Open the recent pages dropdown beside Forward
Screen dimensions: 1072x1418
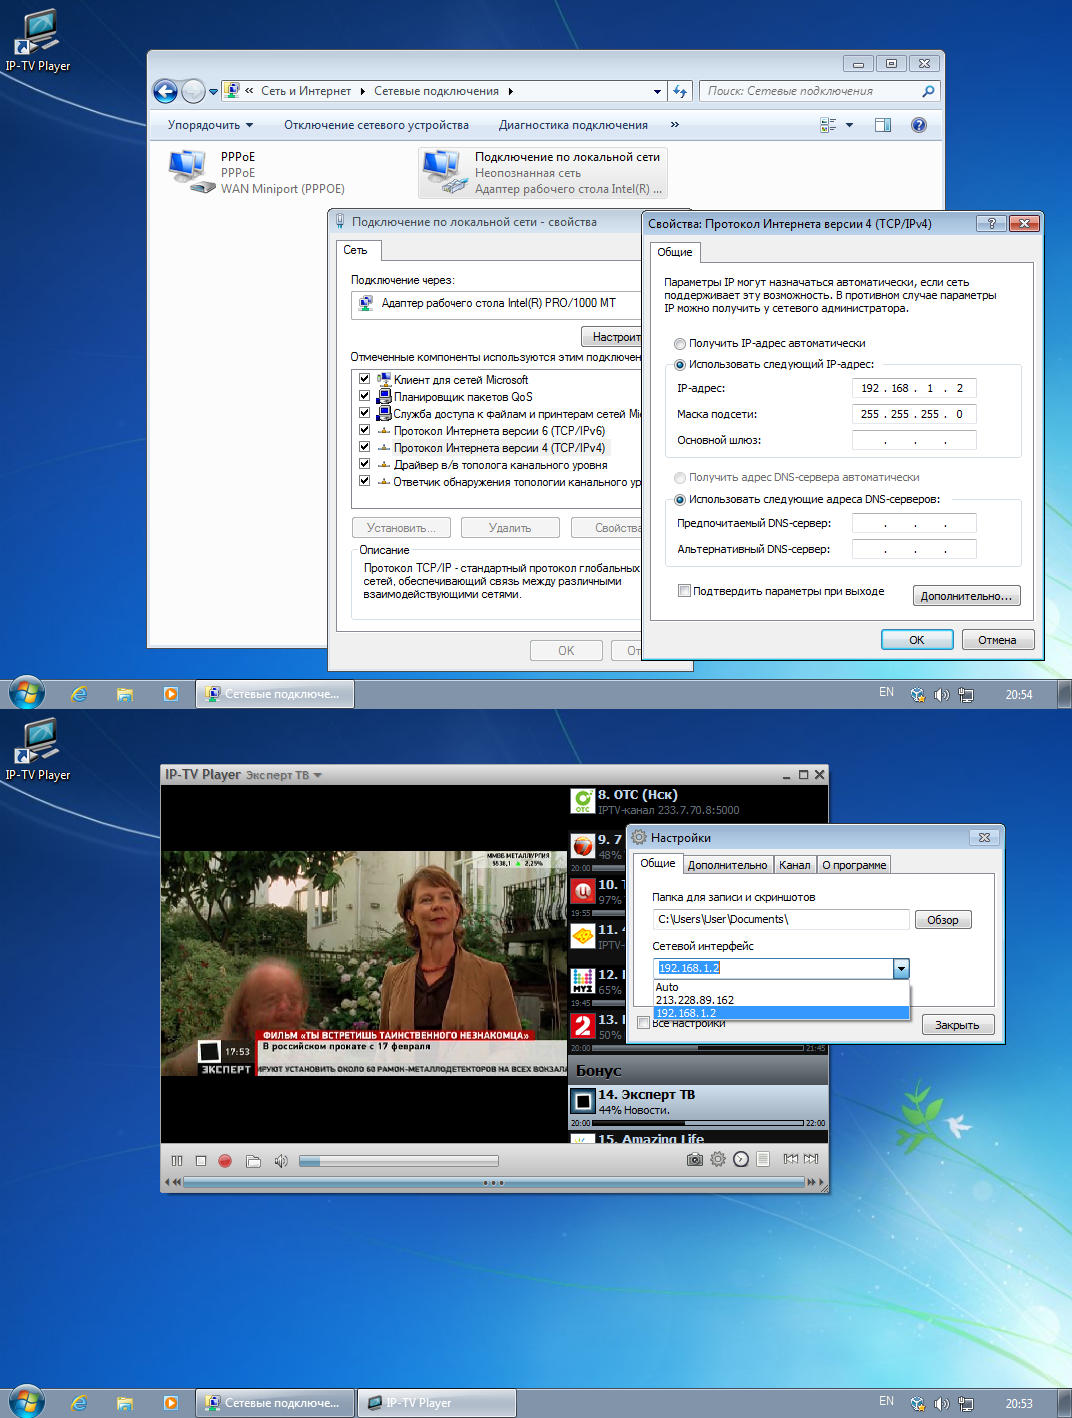coord(213,92)
